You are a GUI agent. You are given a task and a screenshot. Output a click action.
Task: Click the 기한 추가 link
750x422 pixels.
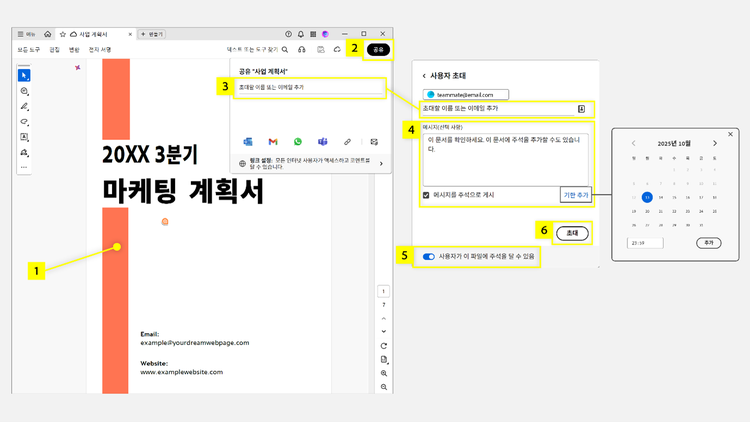coord(576,195)
